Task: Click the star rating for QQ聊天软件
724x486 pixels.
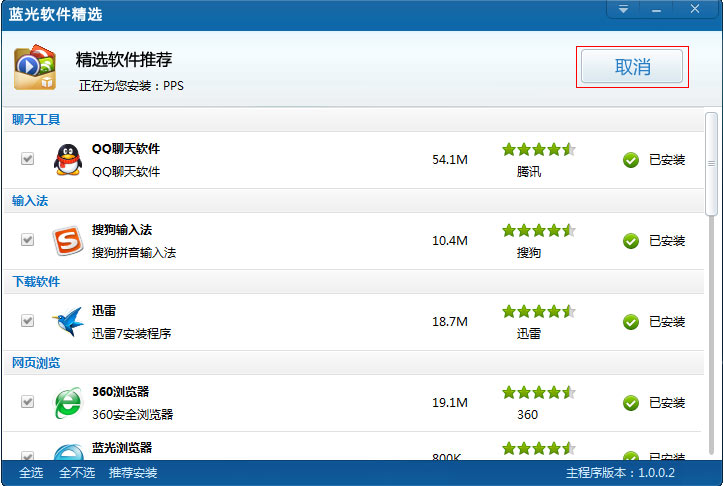Action: (539, 149)
